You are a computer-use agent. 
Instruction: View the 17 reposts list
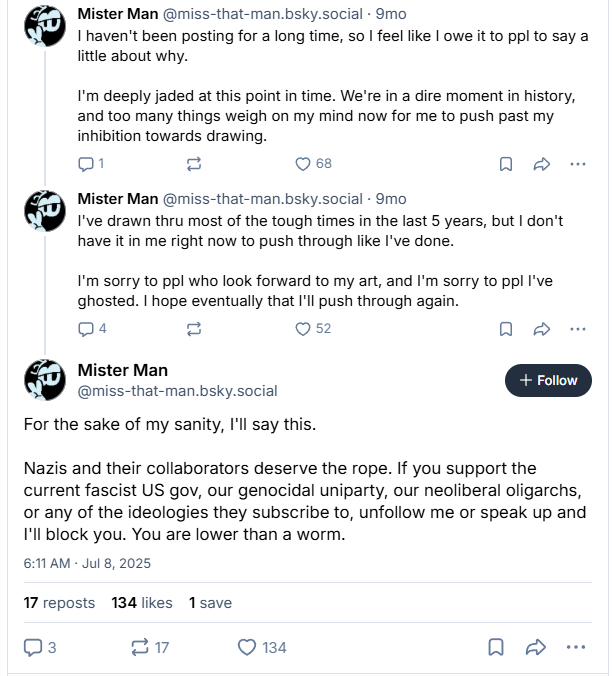59,603
